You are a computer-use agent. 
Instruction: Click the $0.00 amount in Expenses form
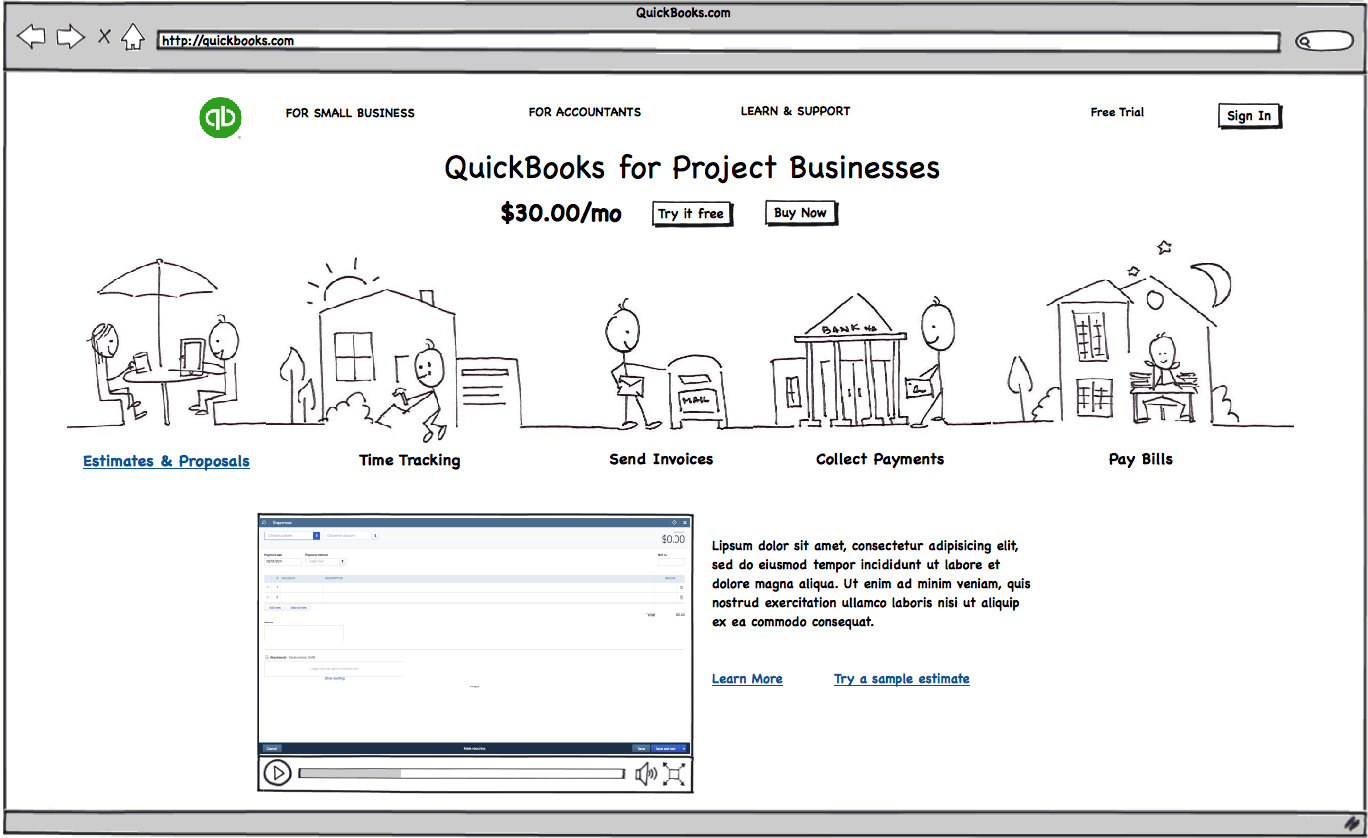pyautogui.click(x=674, y=540)
